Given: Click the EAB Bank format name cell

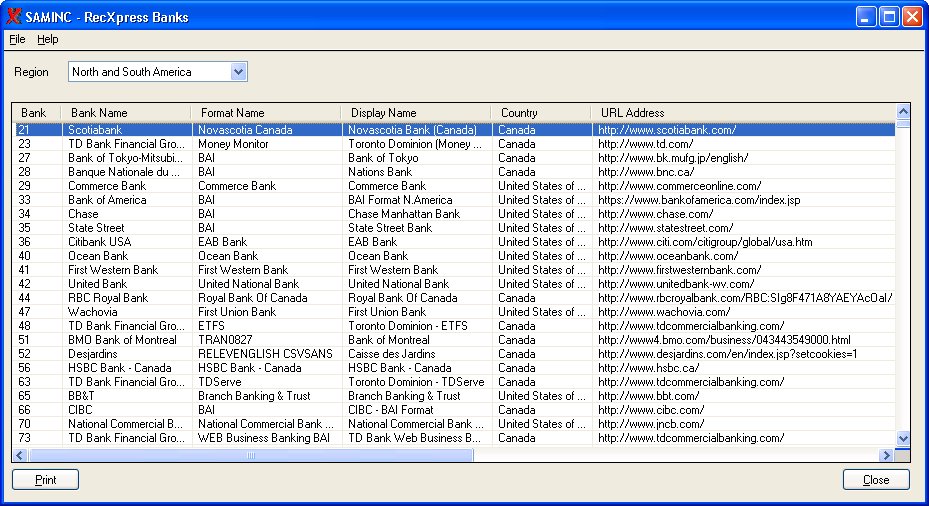Looking at the screenshot, I should pos(222,242).
